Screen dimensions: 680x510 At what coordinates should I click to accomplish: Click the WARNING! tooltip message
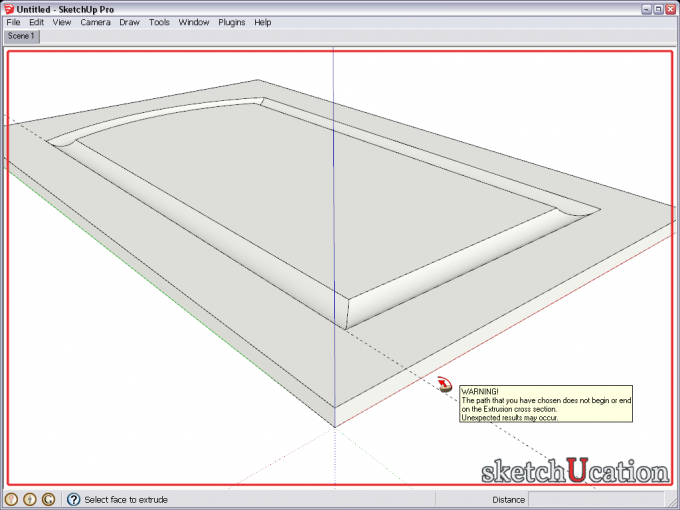click(x=546, y=404)
